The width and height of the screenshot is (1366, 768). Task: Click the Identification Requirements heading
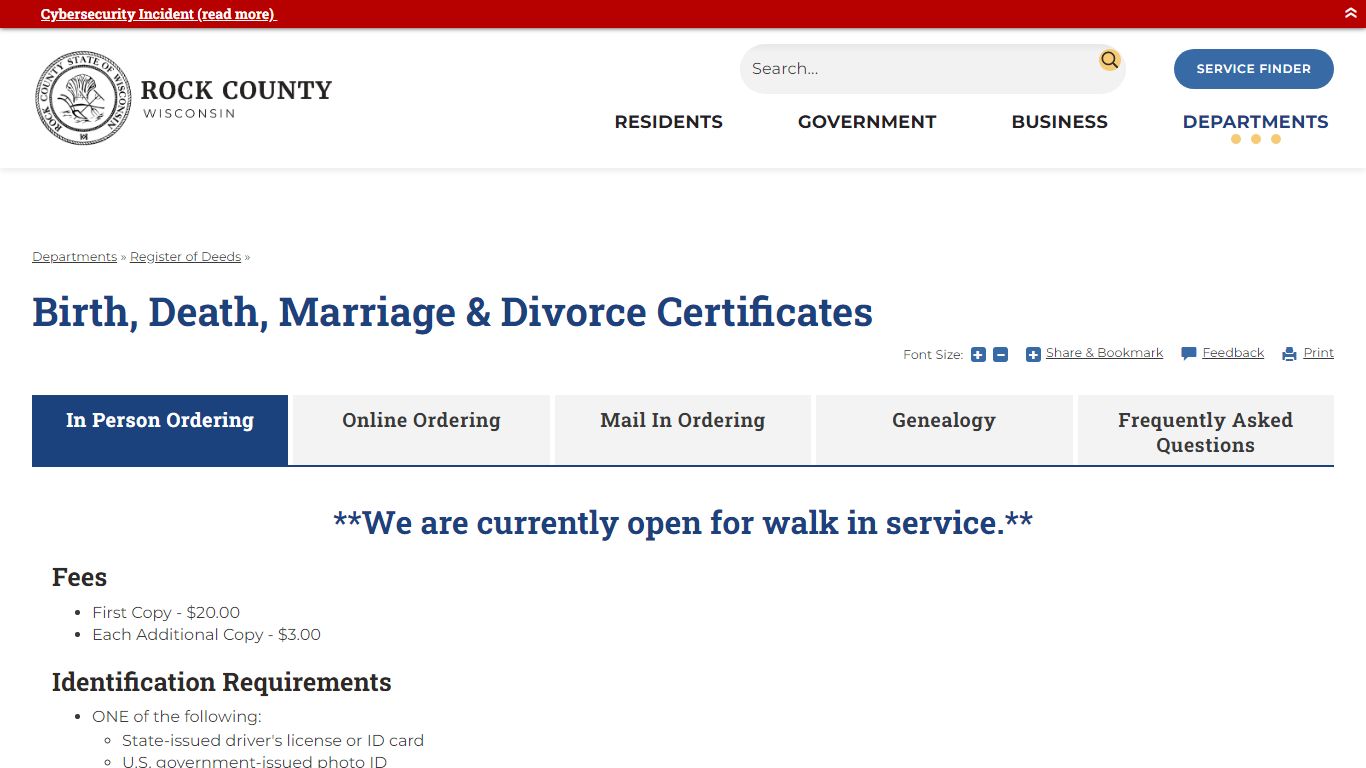click(221, 682)
